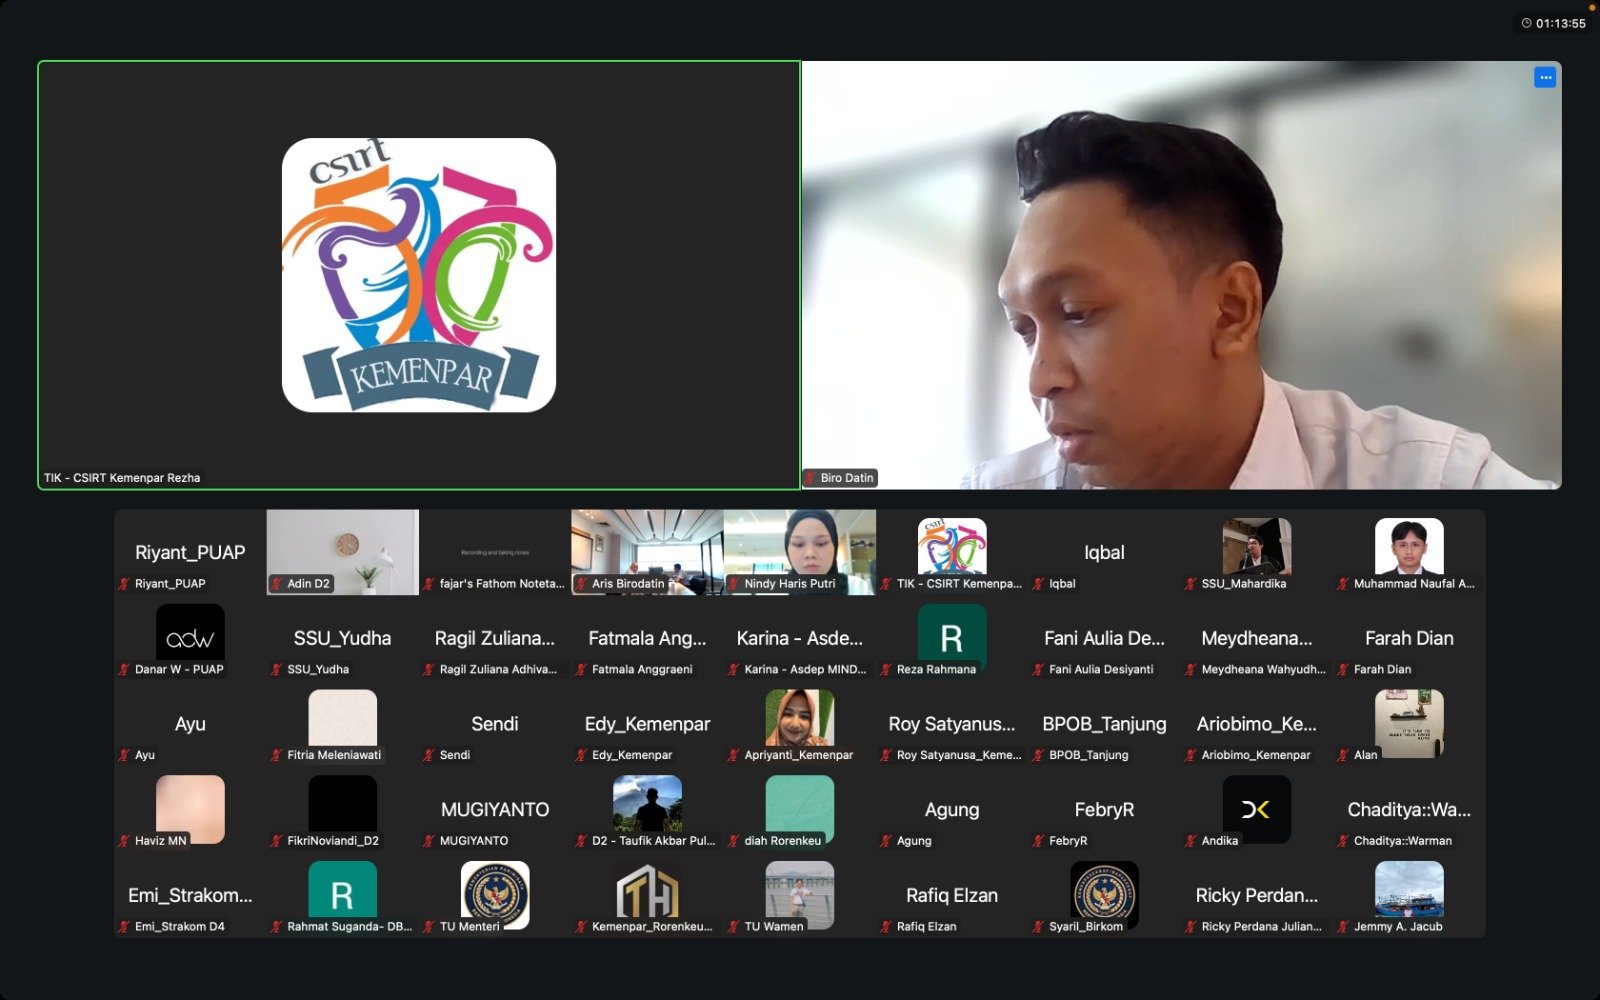Screen dimensions: 1600x1000
Task: Click the meeting timer showing 01:13:55
Action: [1553, 23]
